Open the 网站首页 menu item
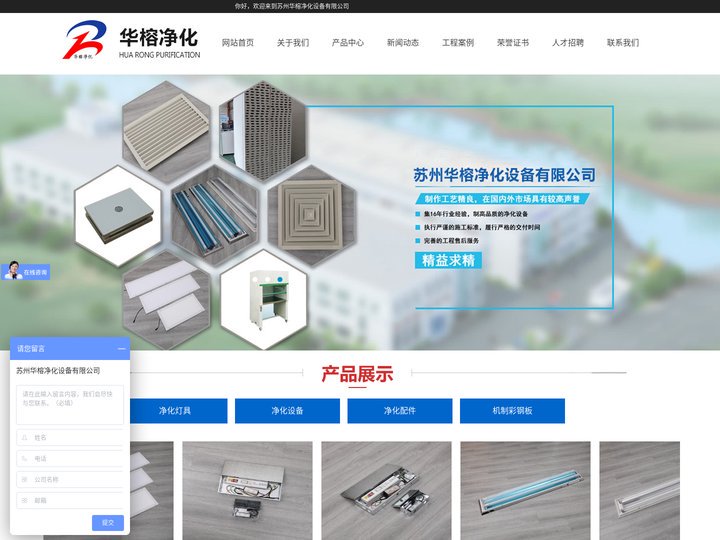Viewport: 720px width, 540px height. point(237,43)
